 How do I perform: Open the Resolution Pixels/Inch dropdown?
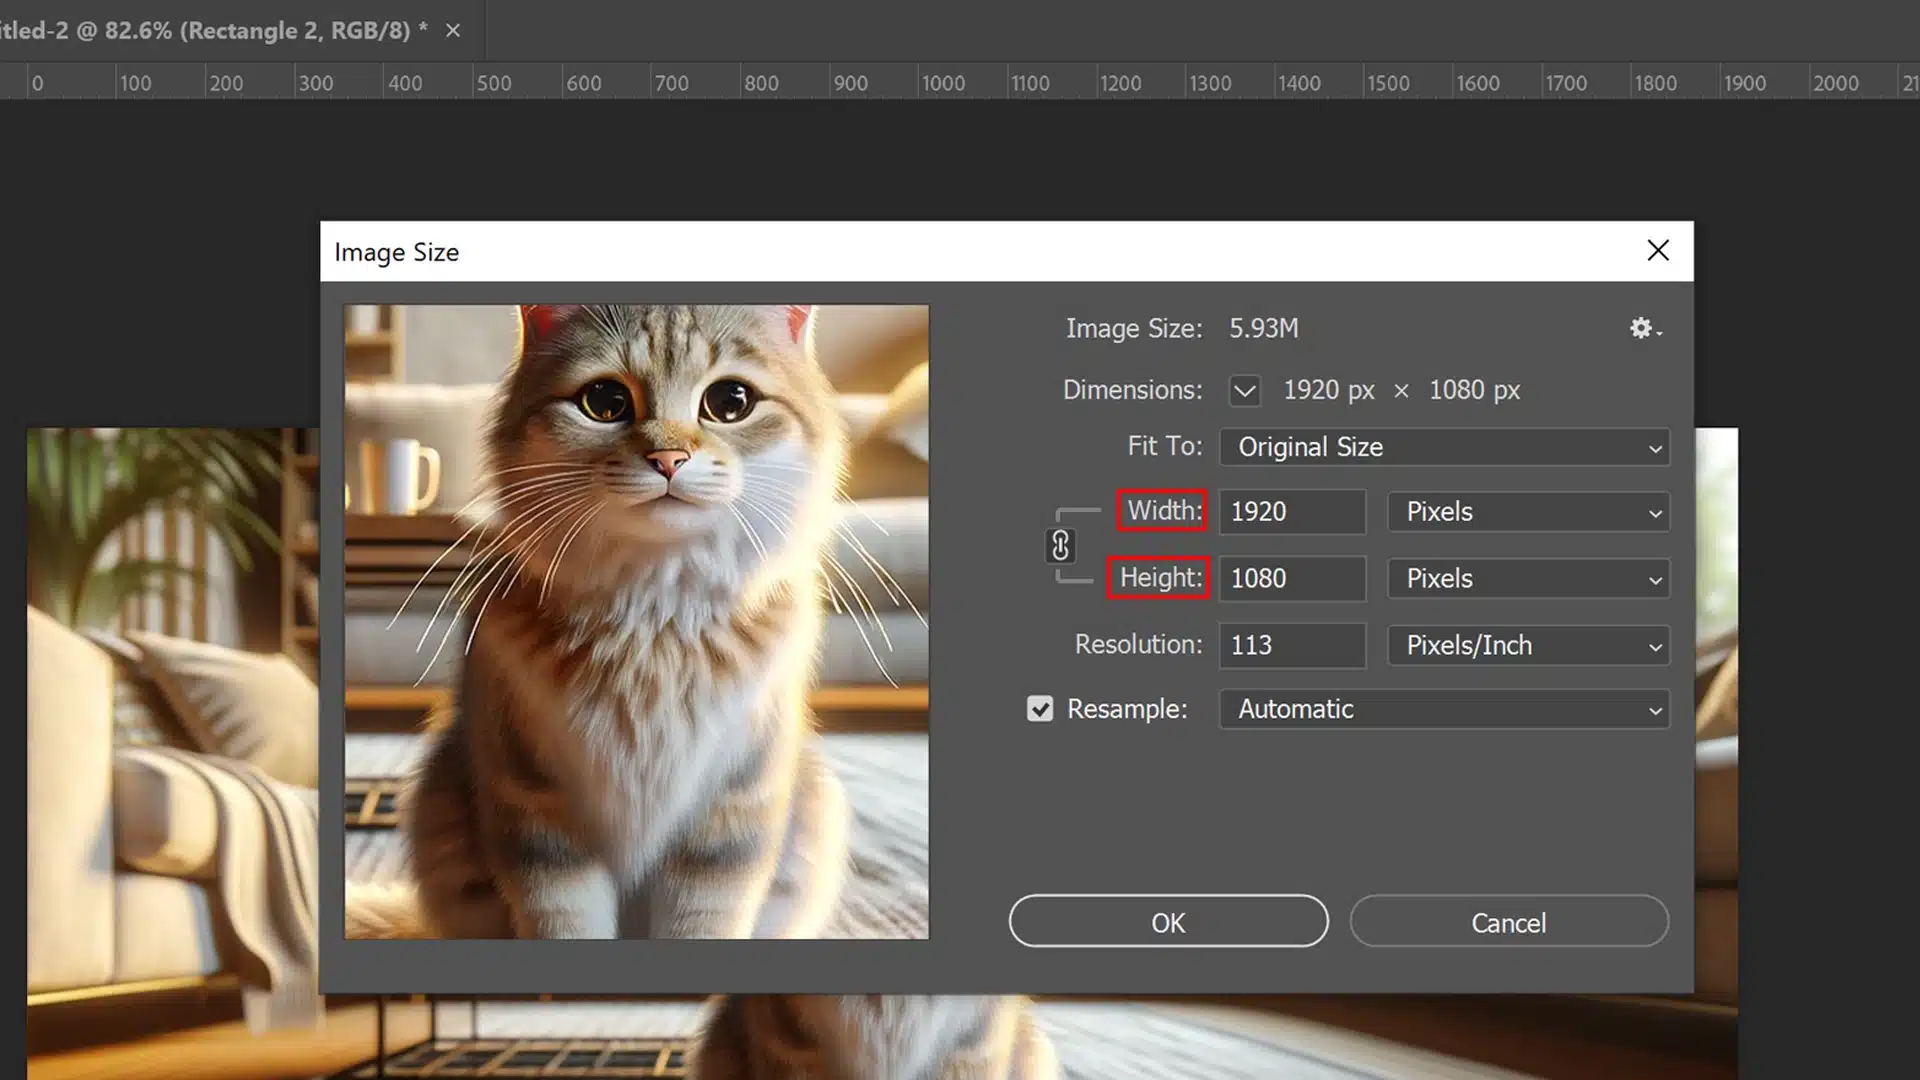pyautogui.click(x=1528, y=646)
